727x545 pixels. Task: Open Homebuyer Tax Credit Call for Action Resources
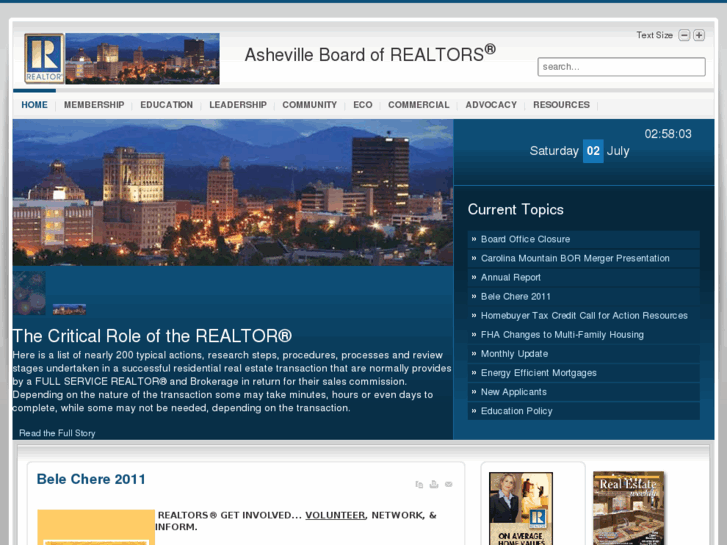coord(584,315)
